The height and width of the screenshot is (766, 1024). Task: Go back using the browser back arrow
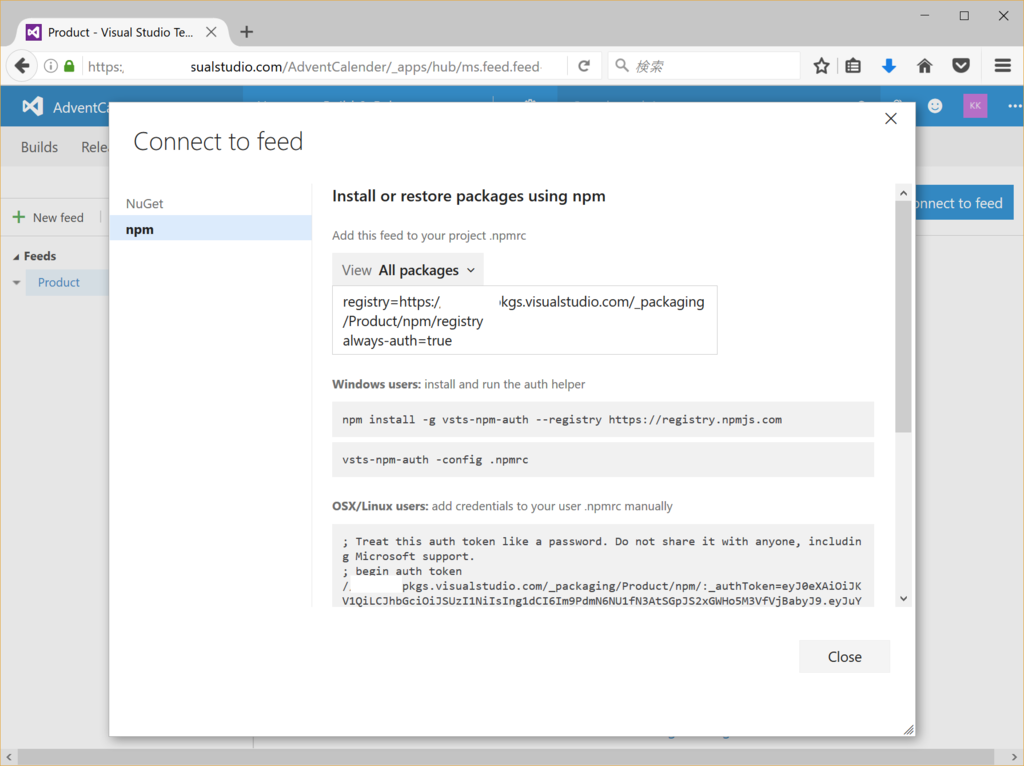tap(22, 66)
